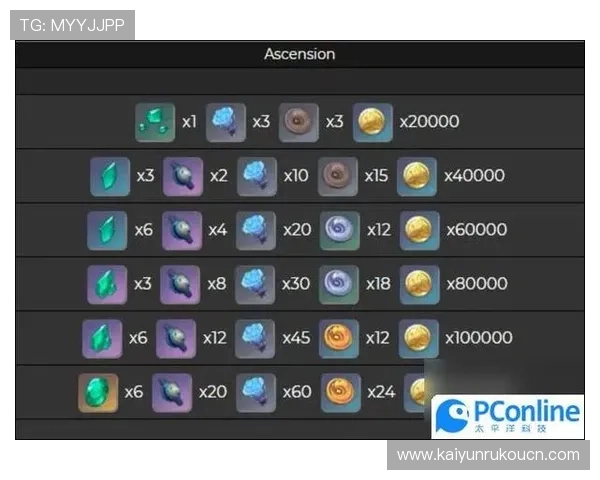Click the green gem sliver icon x1

[155, 122]
